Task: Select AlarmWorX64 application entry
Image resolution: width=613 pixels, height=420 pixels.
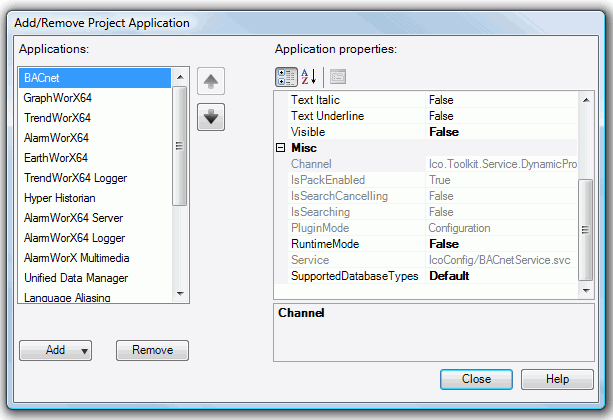Action: (x=95, y=138)
